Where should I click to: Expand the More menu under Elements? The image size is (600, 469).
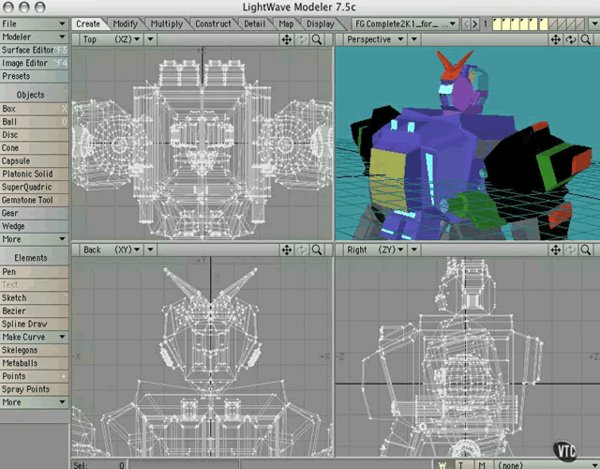point(34,402)
